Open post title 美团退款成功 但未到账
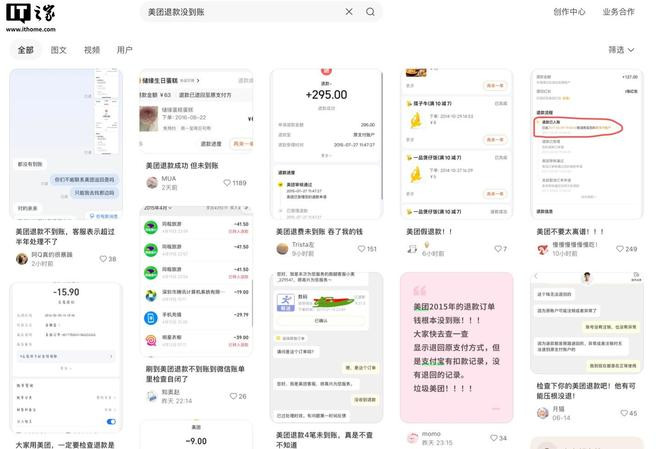660x449 pixels. [x=182, y=165]
